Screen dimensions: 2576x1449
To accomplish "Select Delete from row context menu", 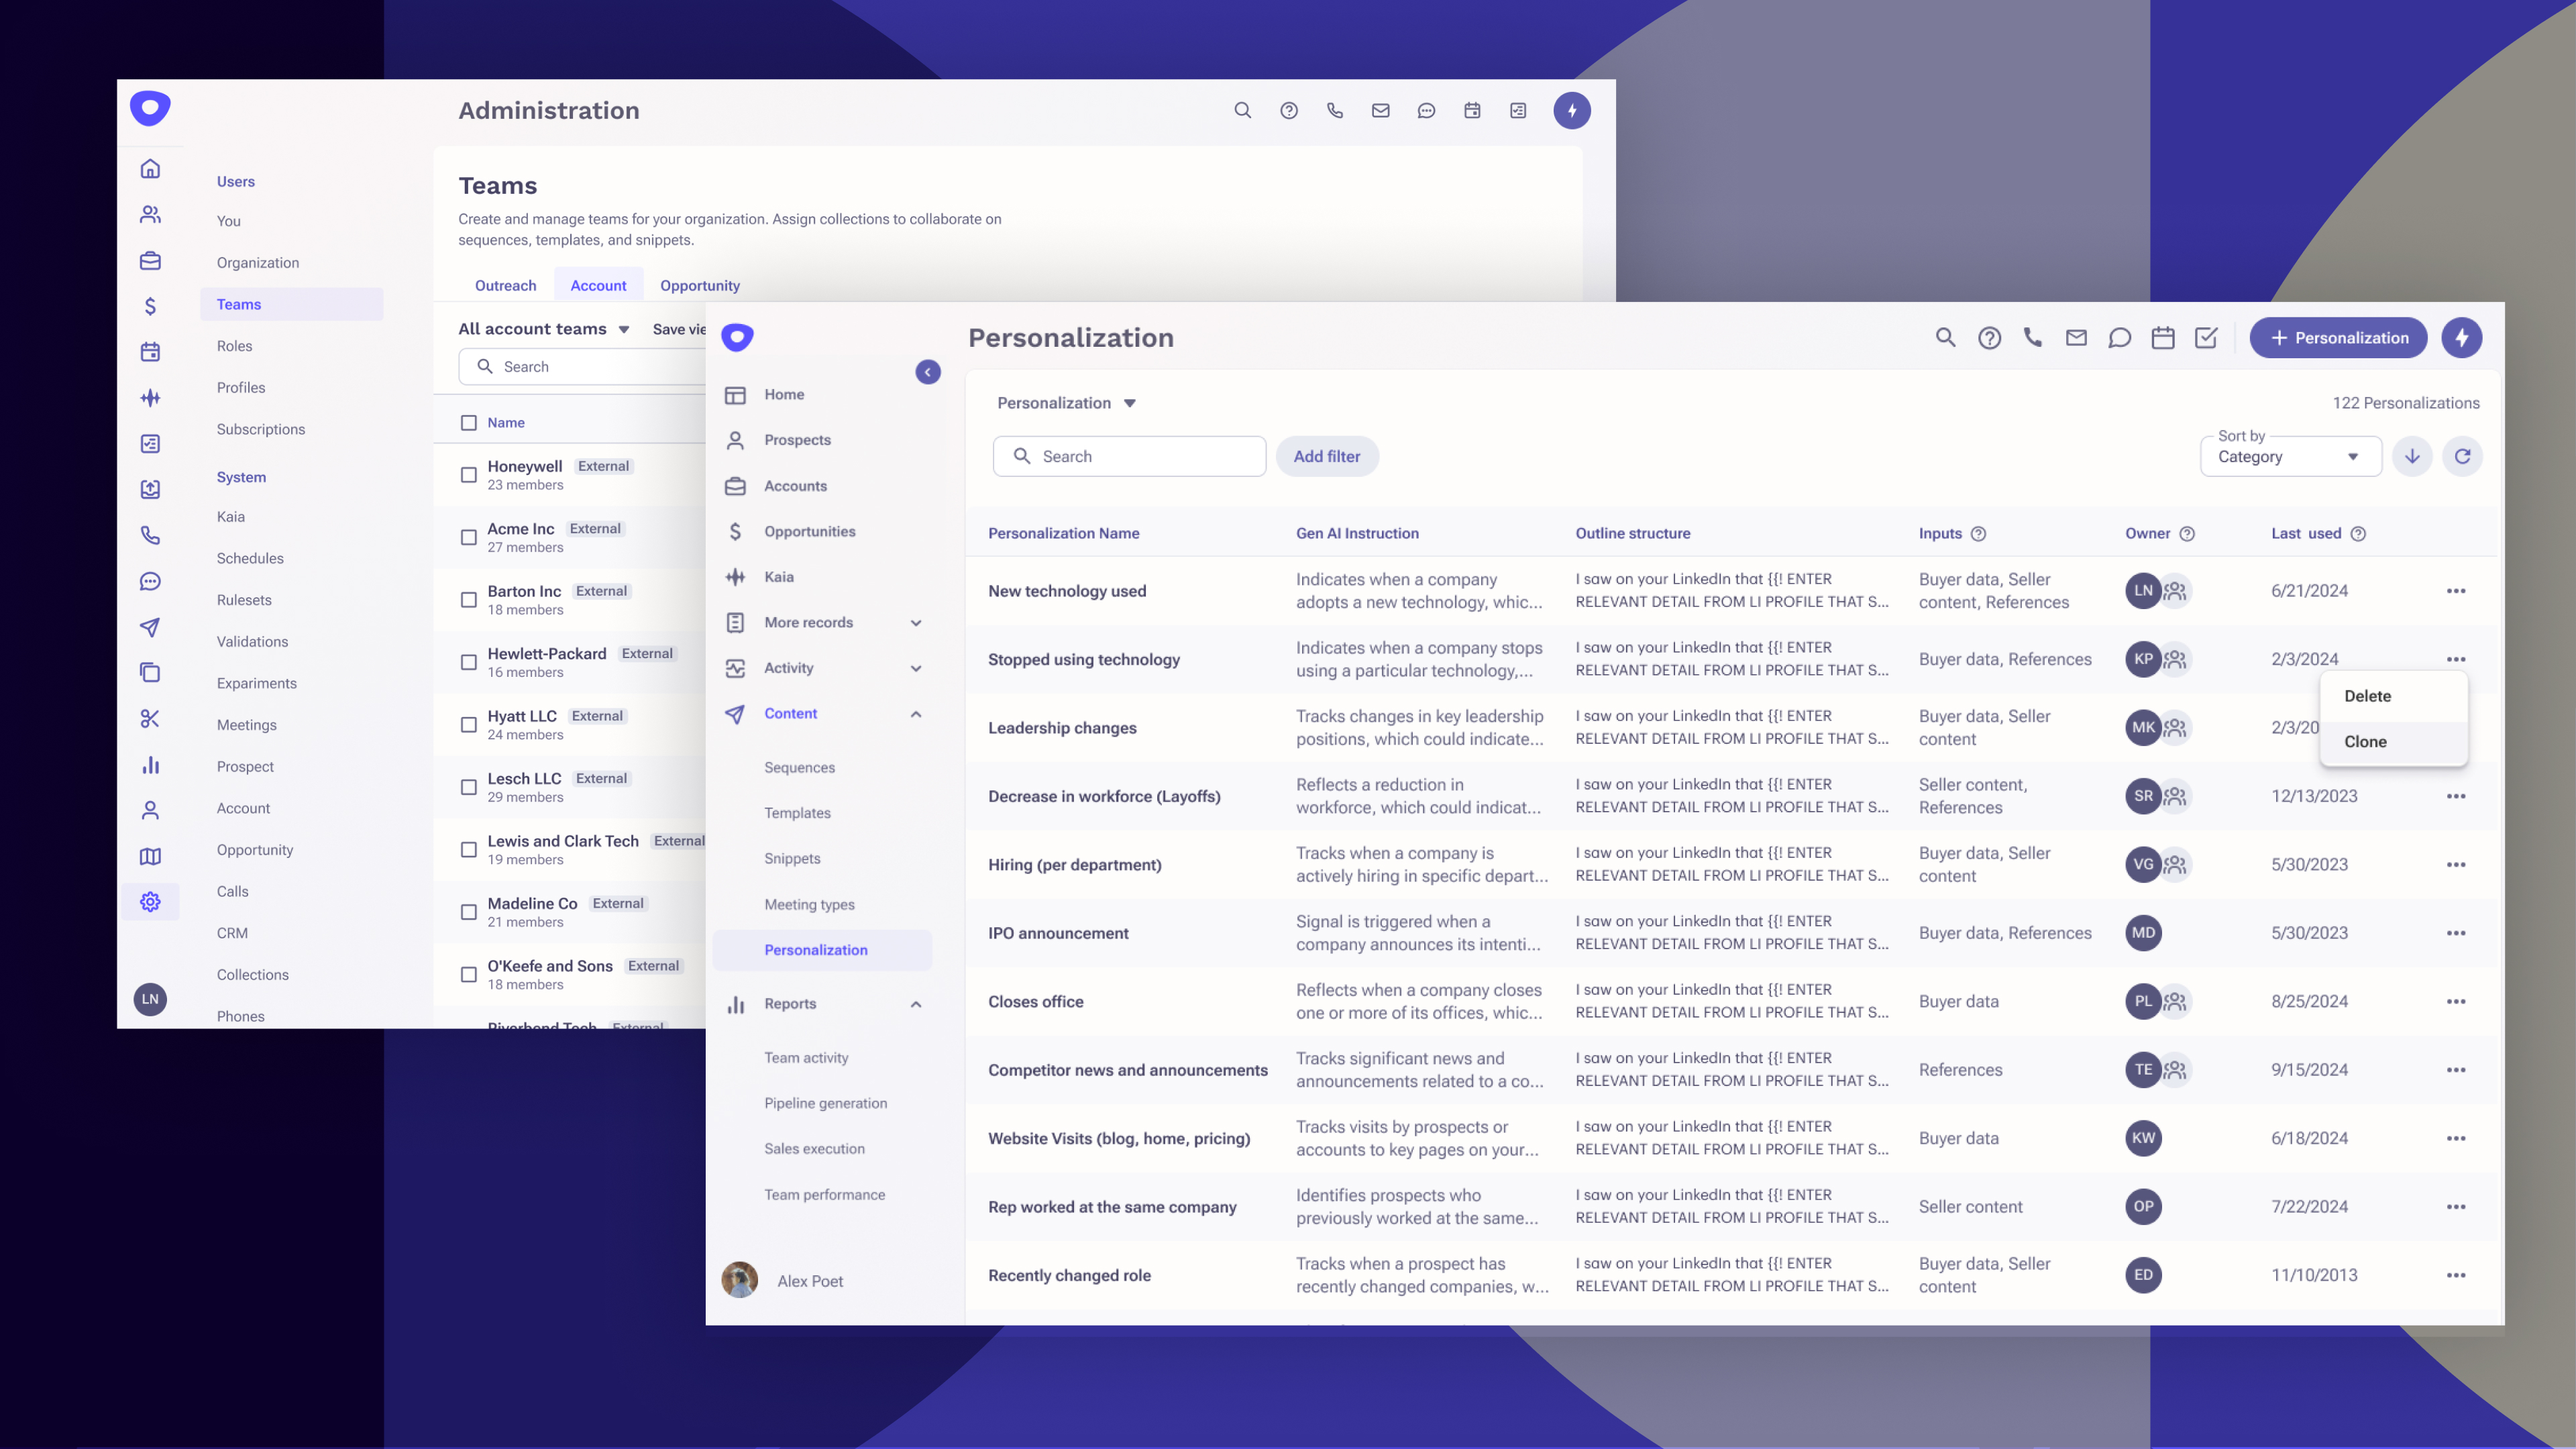I will [x=2393, y=696].
